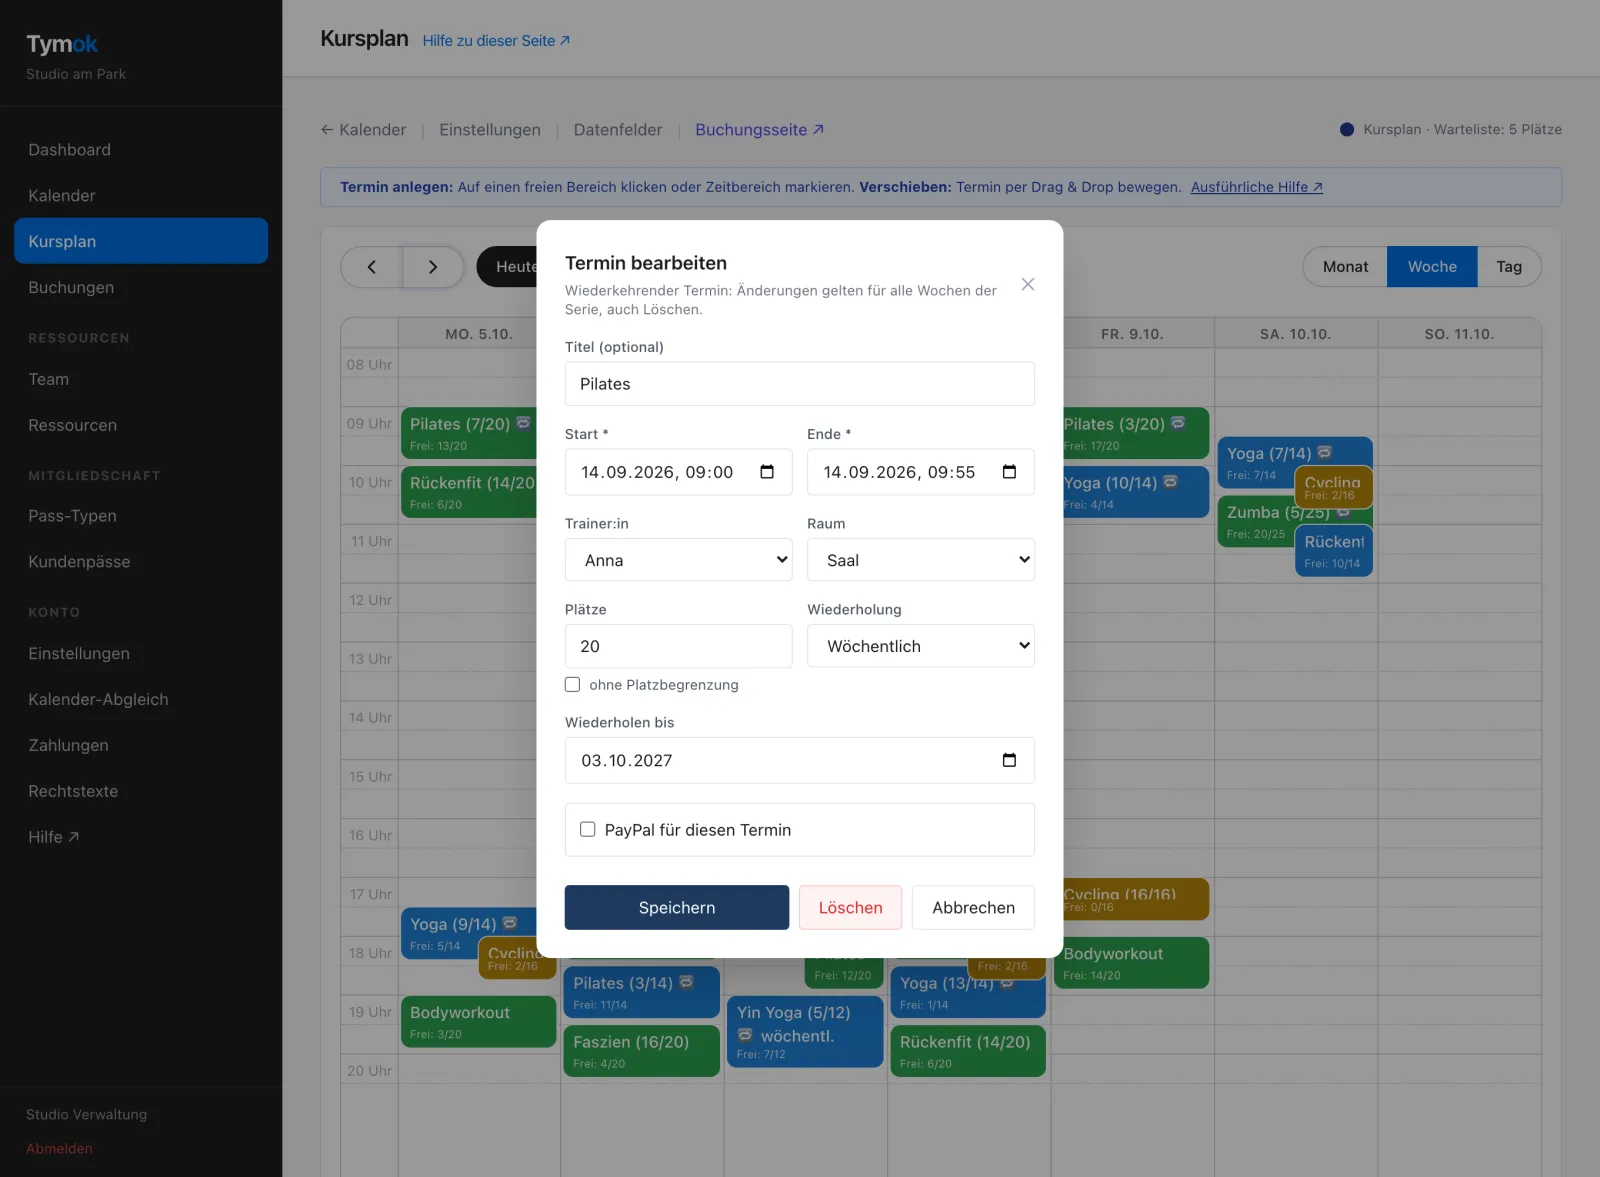Screen dimensions: 1600x1177
Task: Focus the Titel input containing Pilates
Action: [x=800, y=384]
